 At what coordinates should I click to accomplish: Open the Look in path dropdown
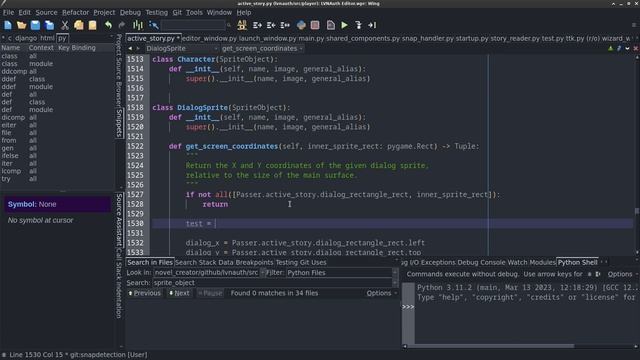coord(210,273)
